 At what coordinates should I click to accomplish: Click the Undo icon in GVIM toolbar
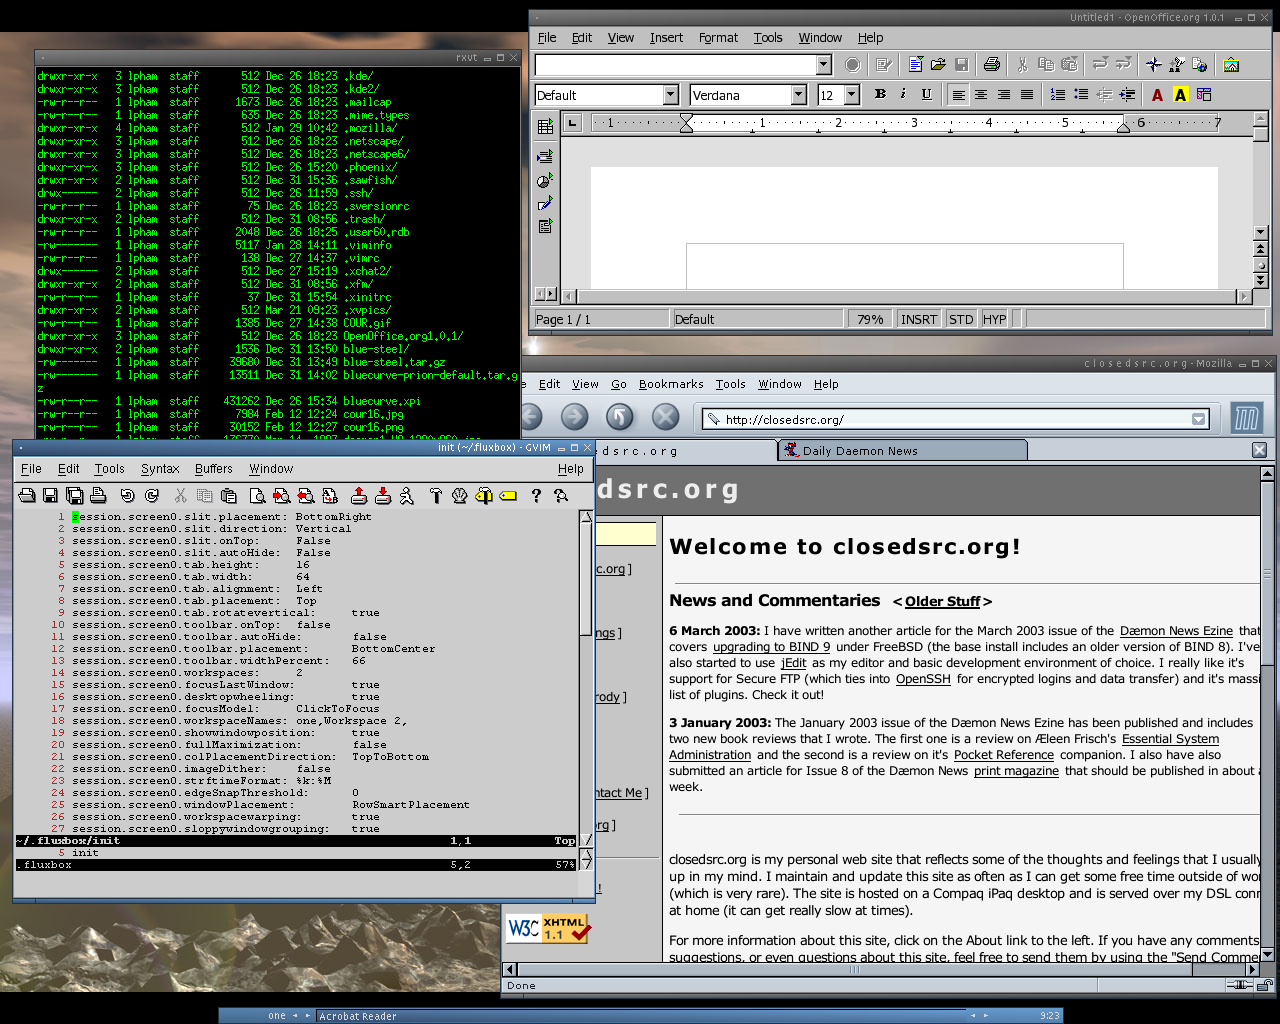[127, 495]
